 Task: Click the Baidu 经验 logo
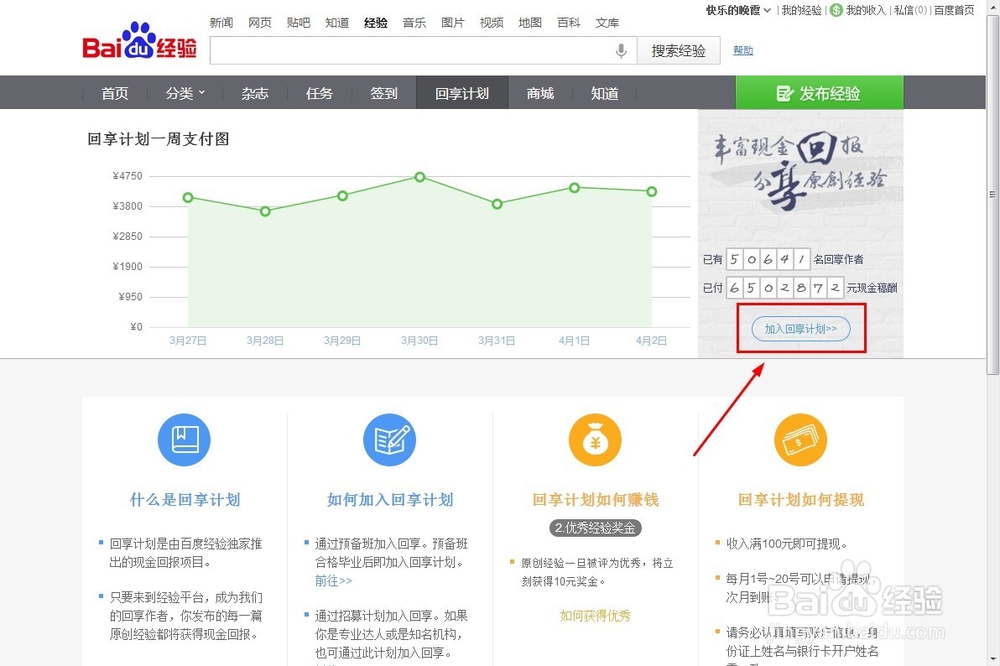pos(138,42)
